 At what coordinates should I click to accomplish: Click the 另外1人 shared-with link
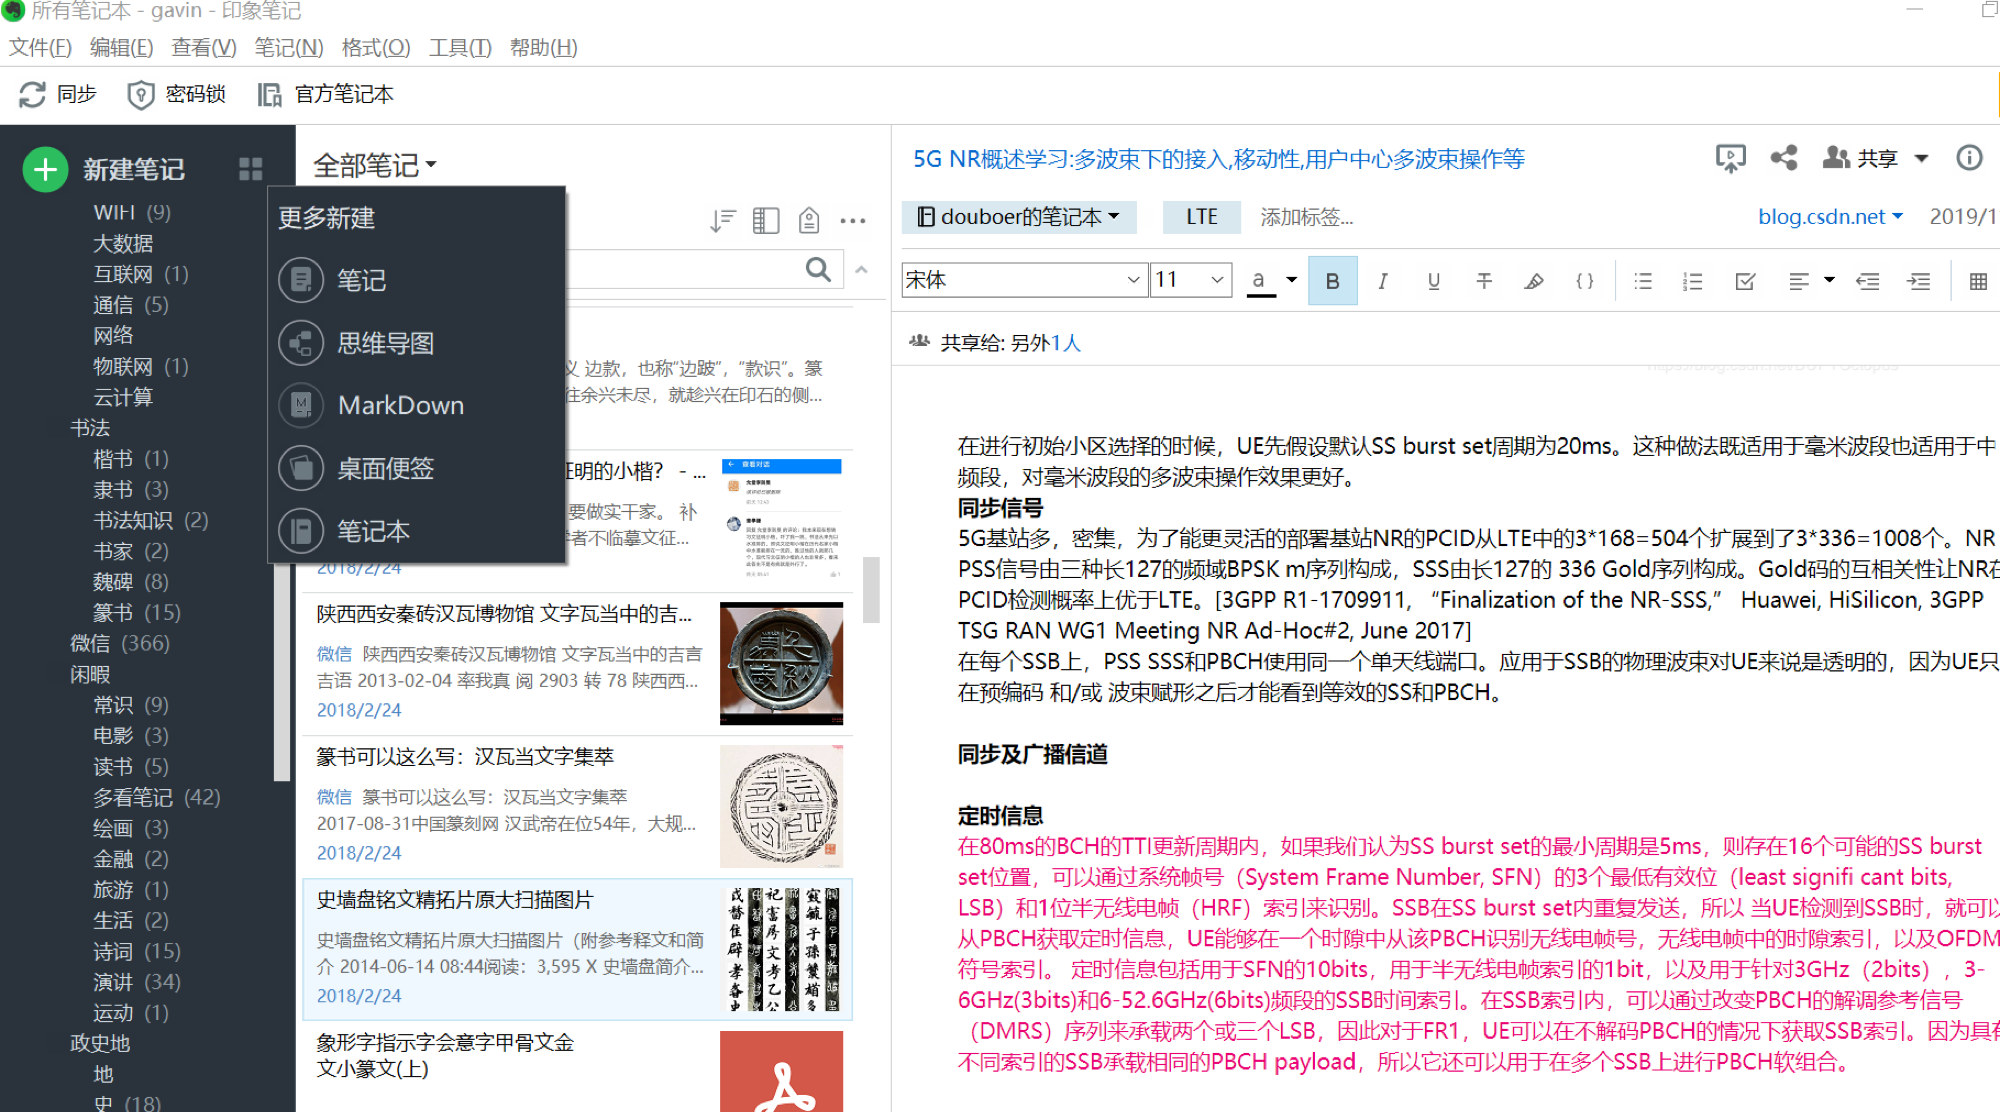pyautogui.click(x=1045, y=343)
